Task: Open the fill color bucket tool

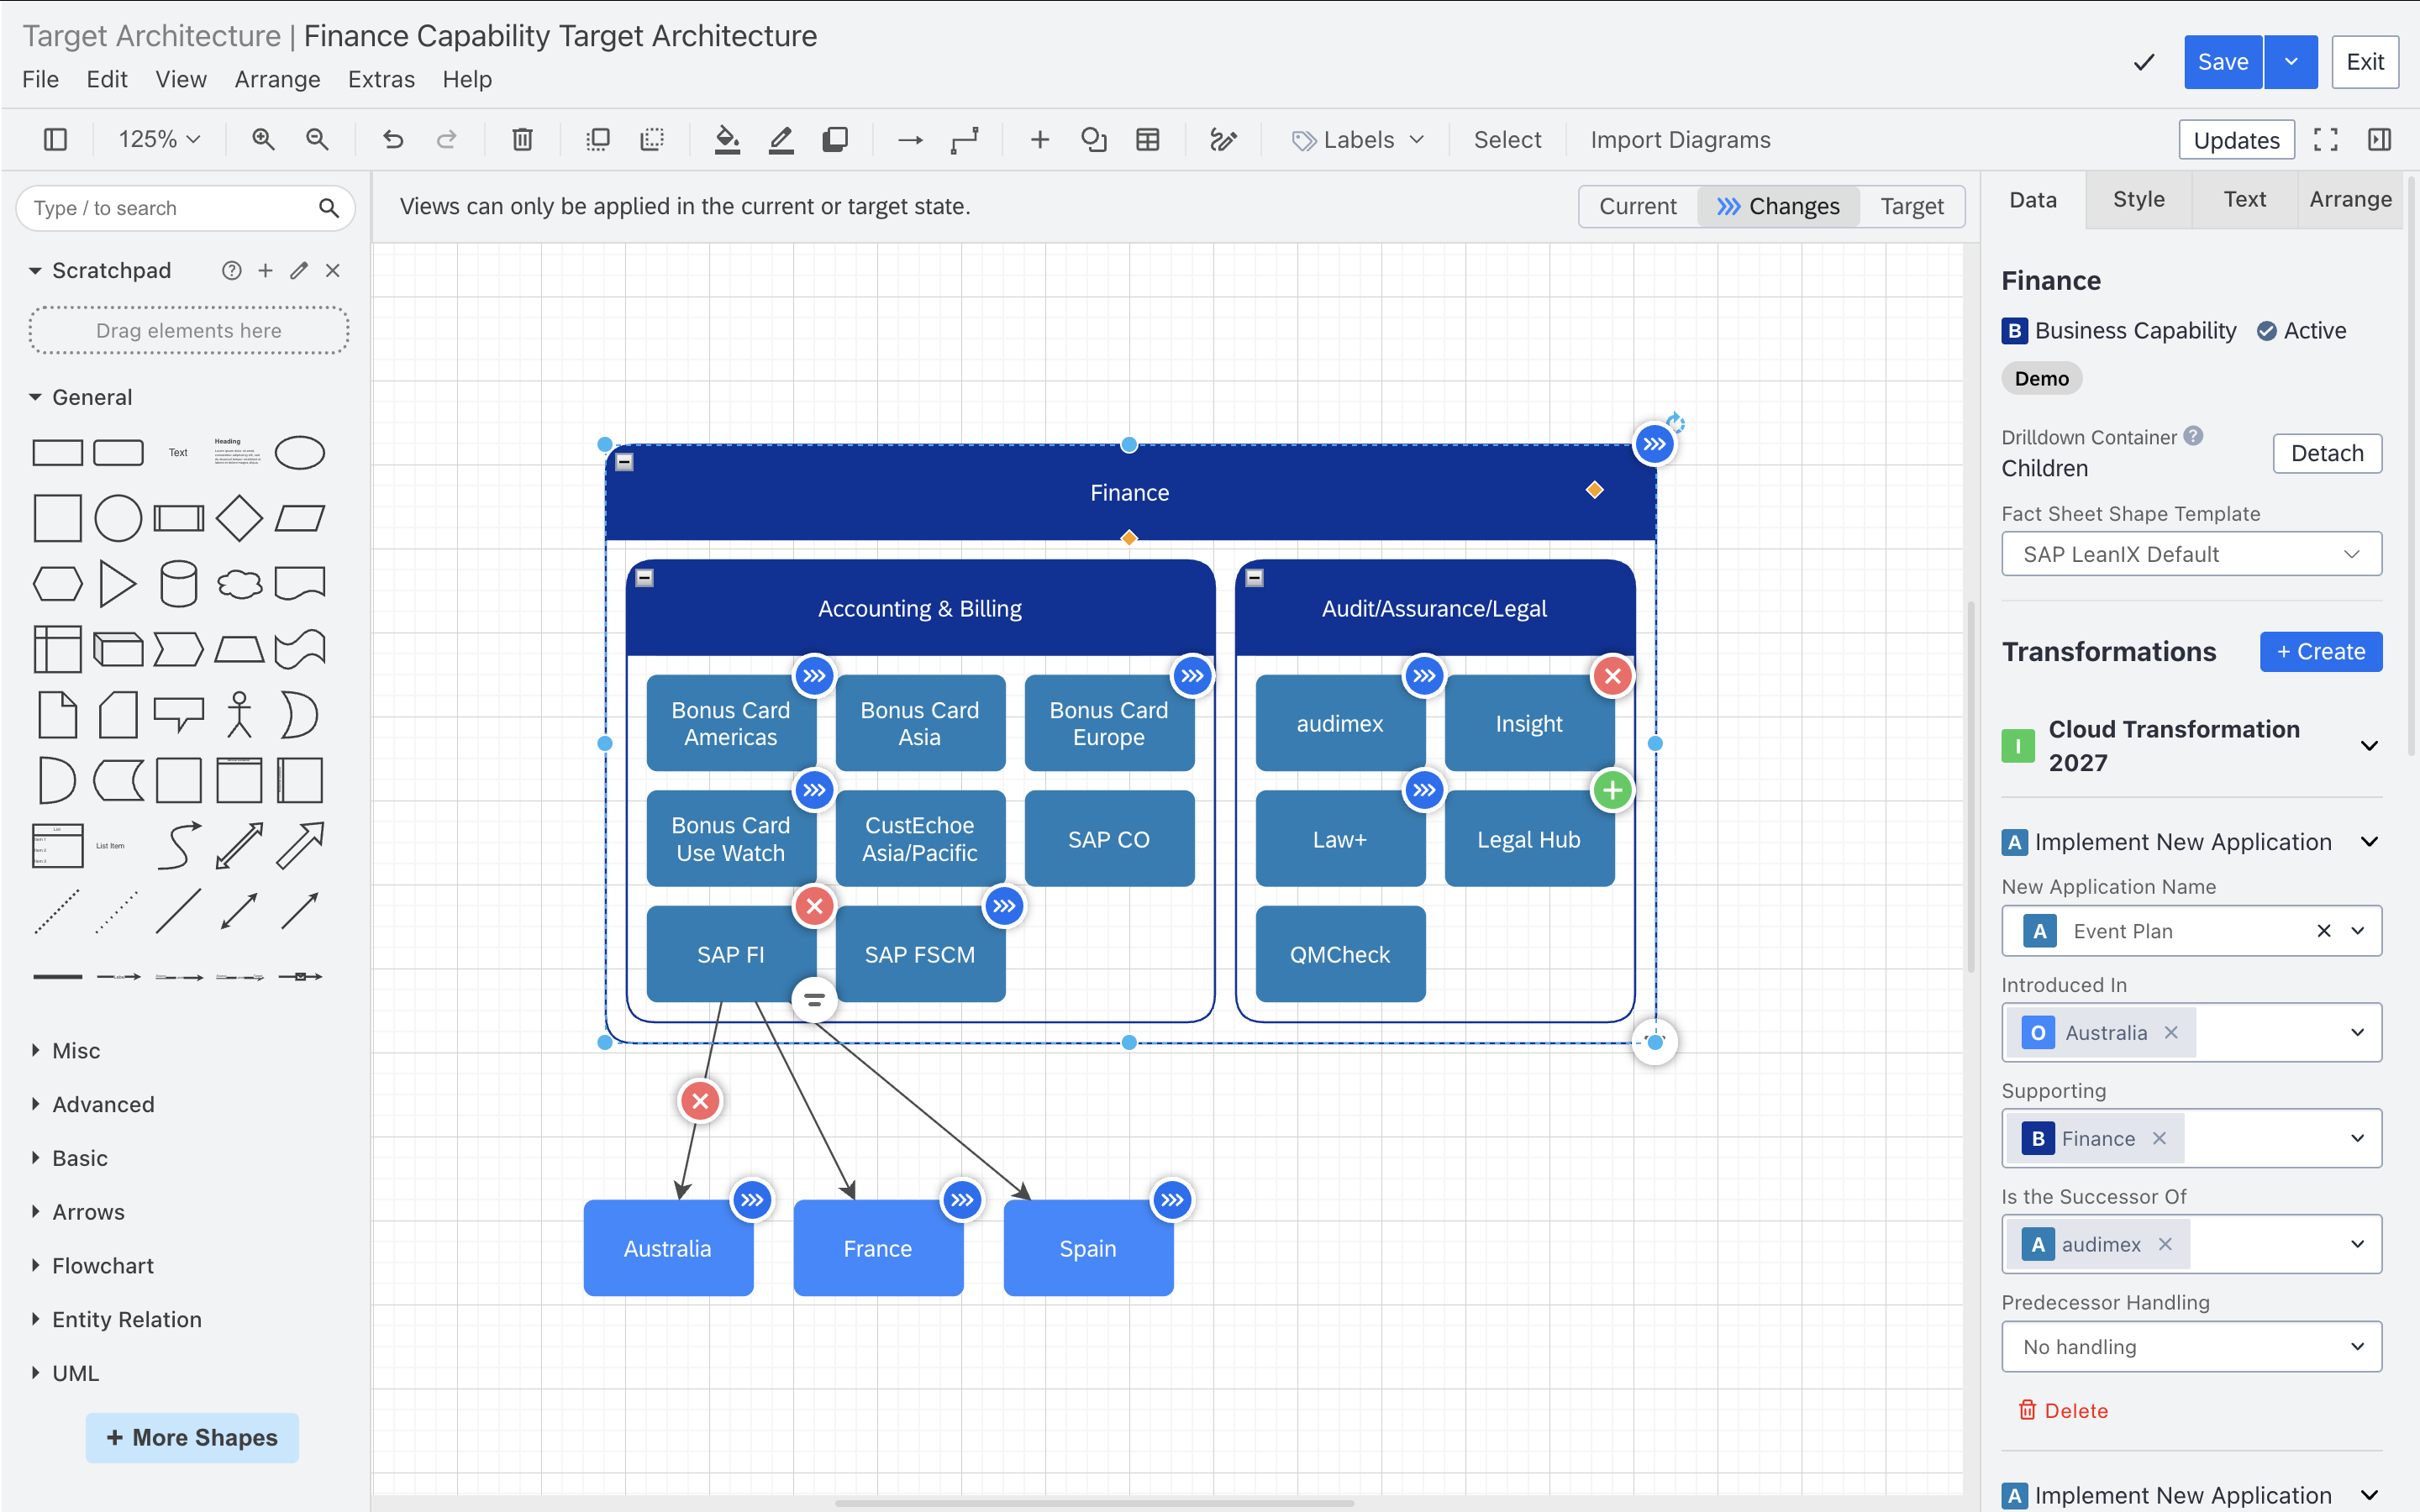Action: click(x=727, y=139)
